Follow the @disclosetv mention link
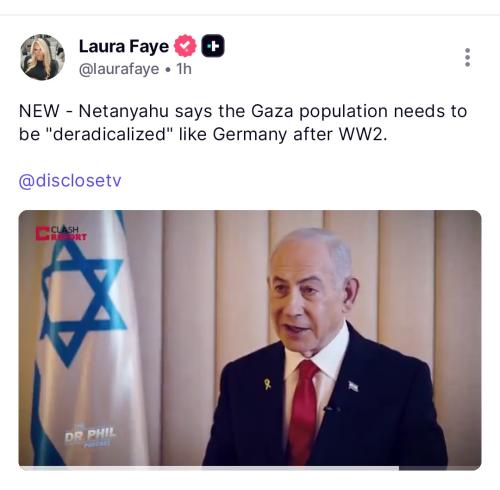Viewport: 500px width, 490px height. pos(70,181)
